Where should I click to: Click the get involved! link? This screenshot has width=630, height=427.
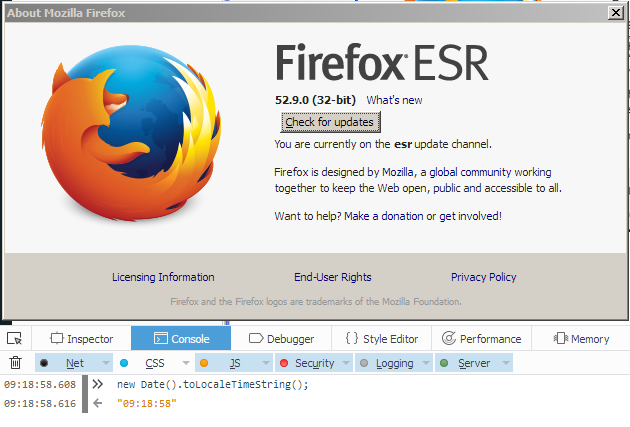coord(470,216)
